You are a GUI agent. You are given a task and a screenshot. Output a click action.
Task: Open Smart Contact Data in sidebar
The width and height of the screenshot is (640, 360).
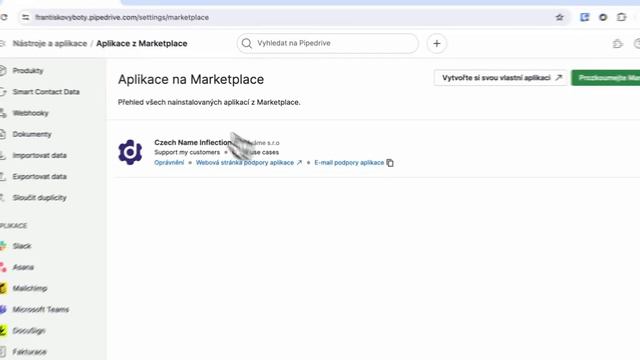46,92
